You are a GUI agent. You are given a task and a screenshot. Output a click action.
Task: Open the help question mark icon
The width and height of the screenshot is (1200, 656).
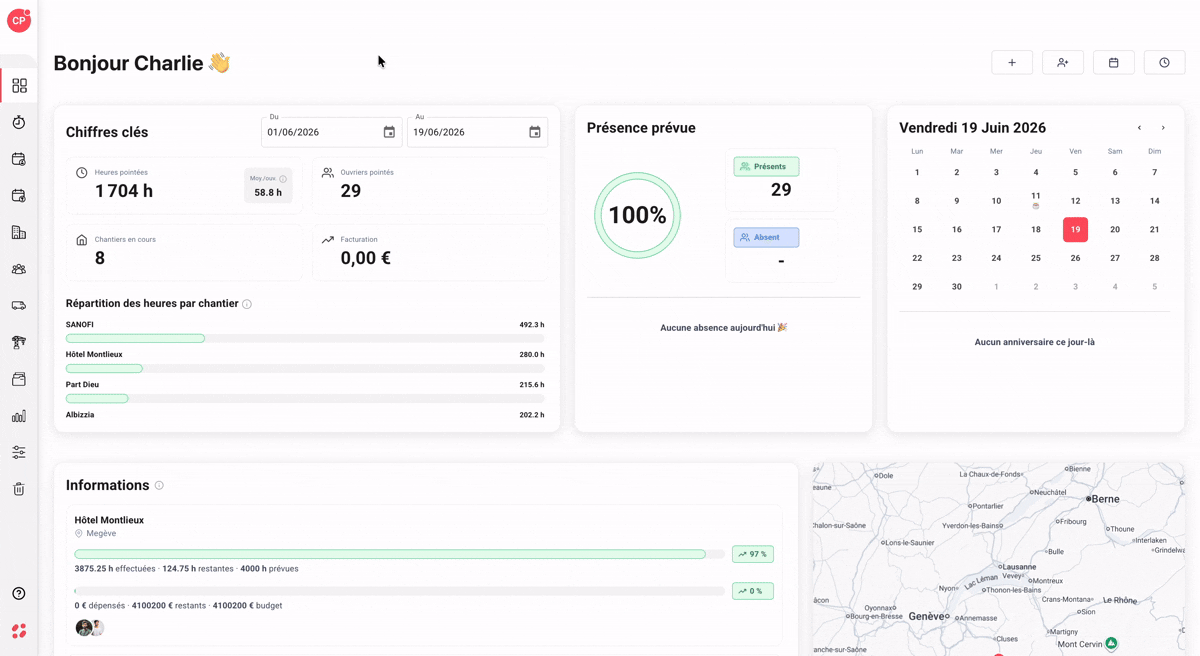pos(19,594)
